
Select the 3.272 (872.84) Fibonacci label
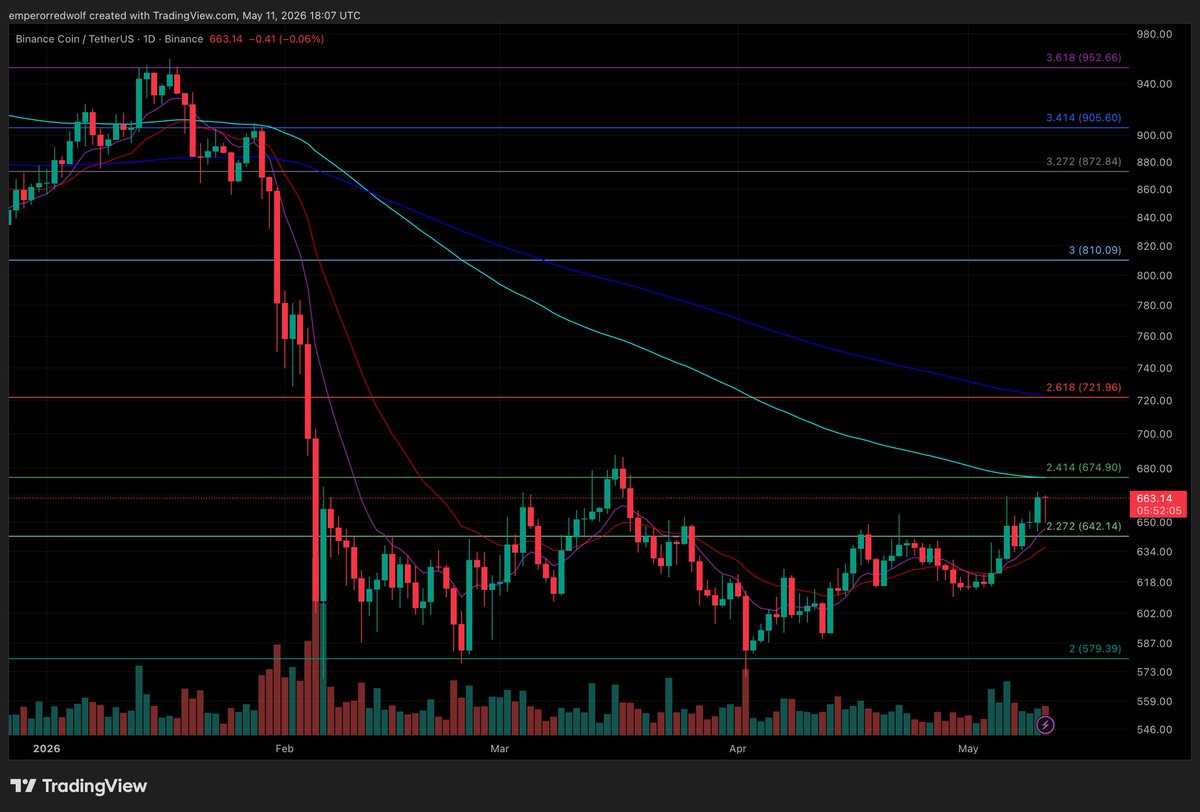1083,162
